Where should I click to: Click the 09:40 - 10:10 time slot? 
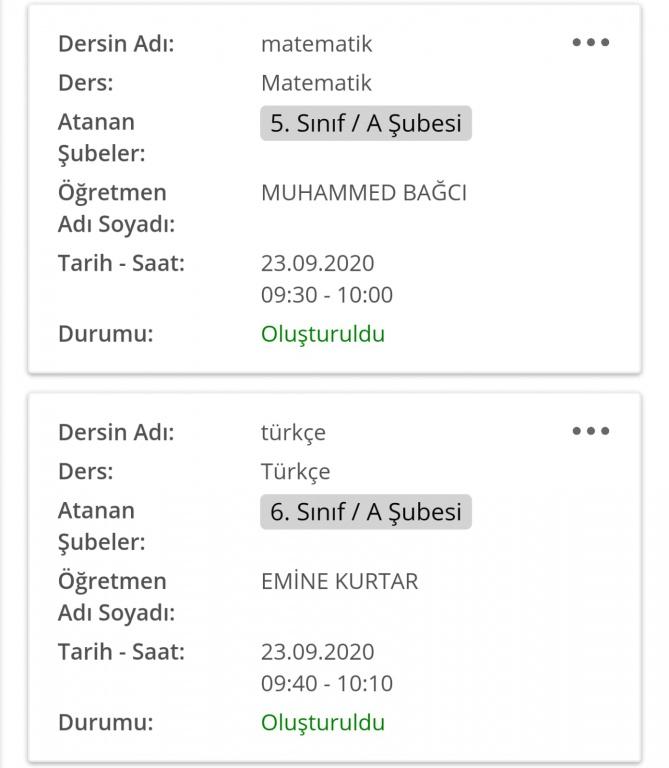[x=326, y=684]
